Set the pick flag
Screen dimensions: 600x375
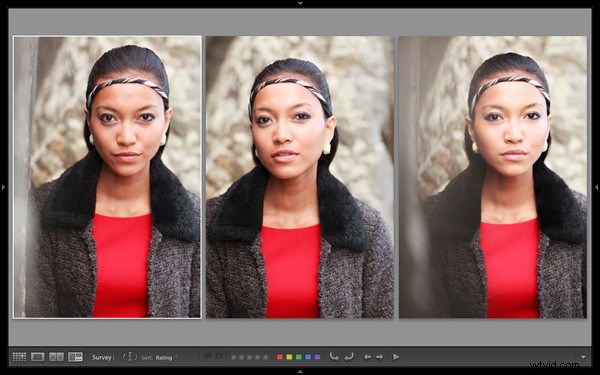tap(208, 357)
